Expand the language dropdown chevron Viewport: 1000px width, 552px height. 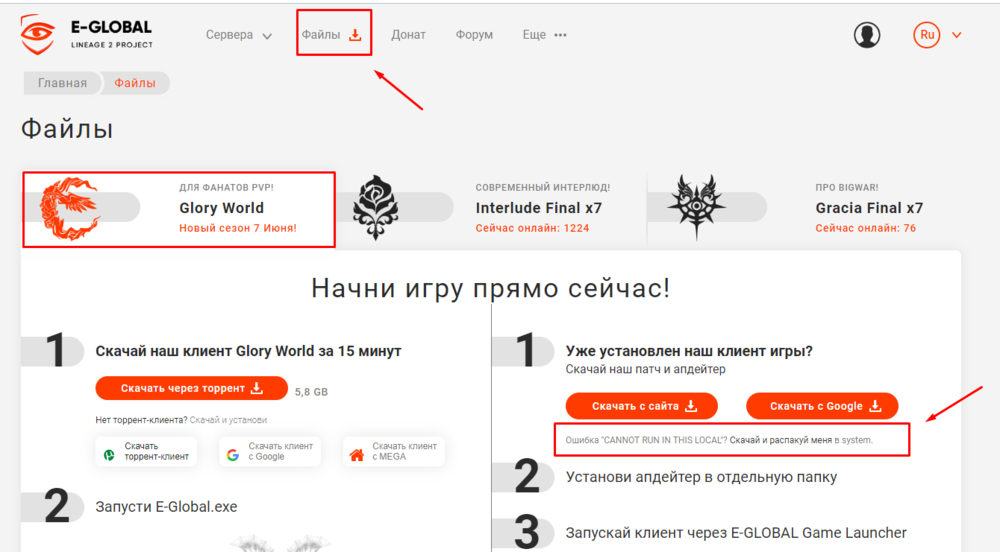957,36
